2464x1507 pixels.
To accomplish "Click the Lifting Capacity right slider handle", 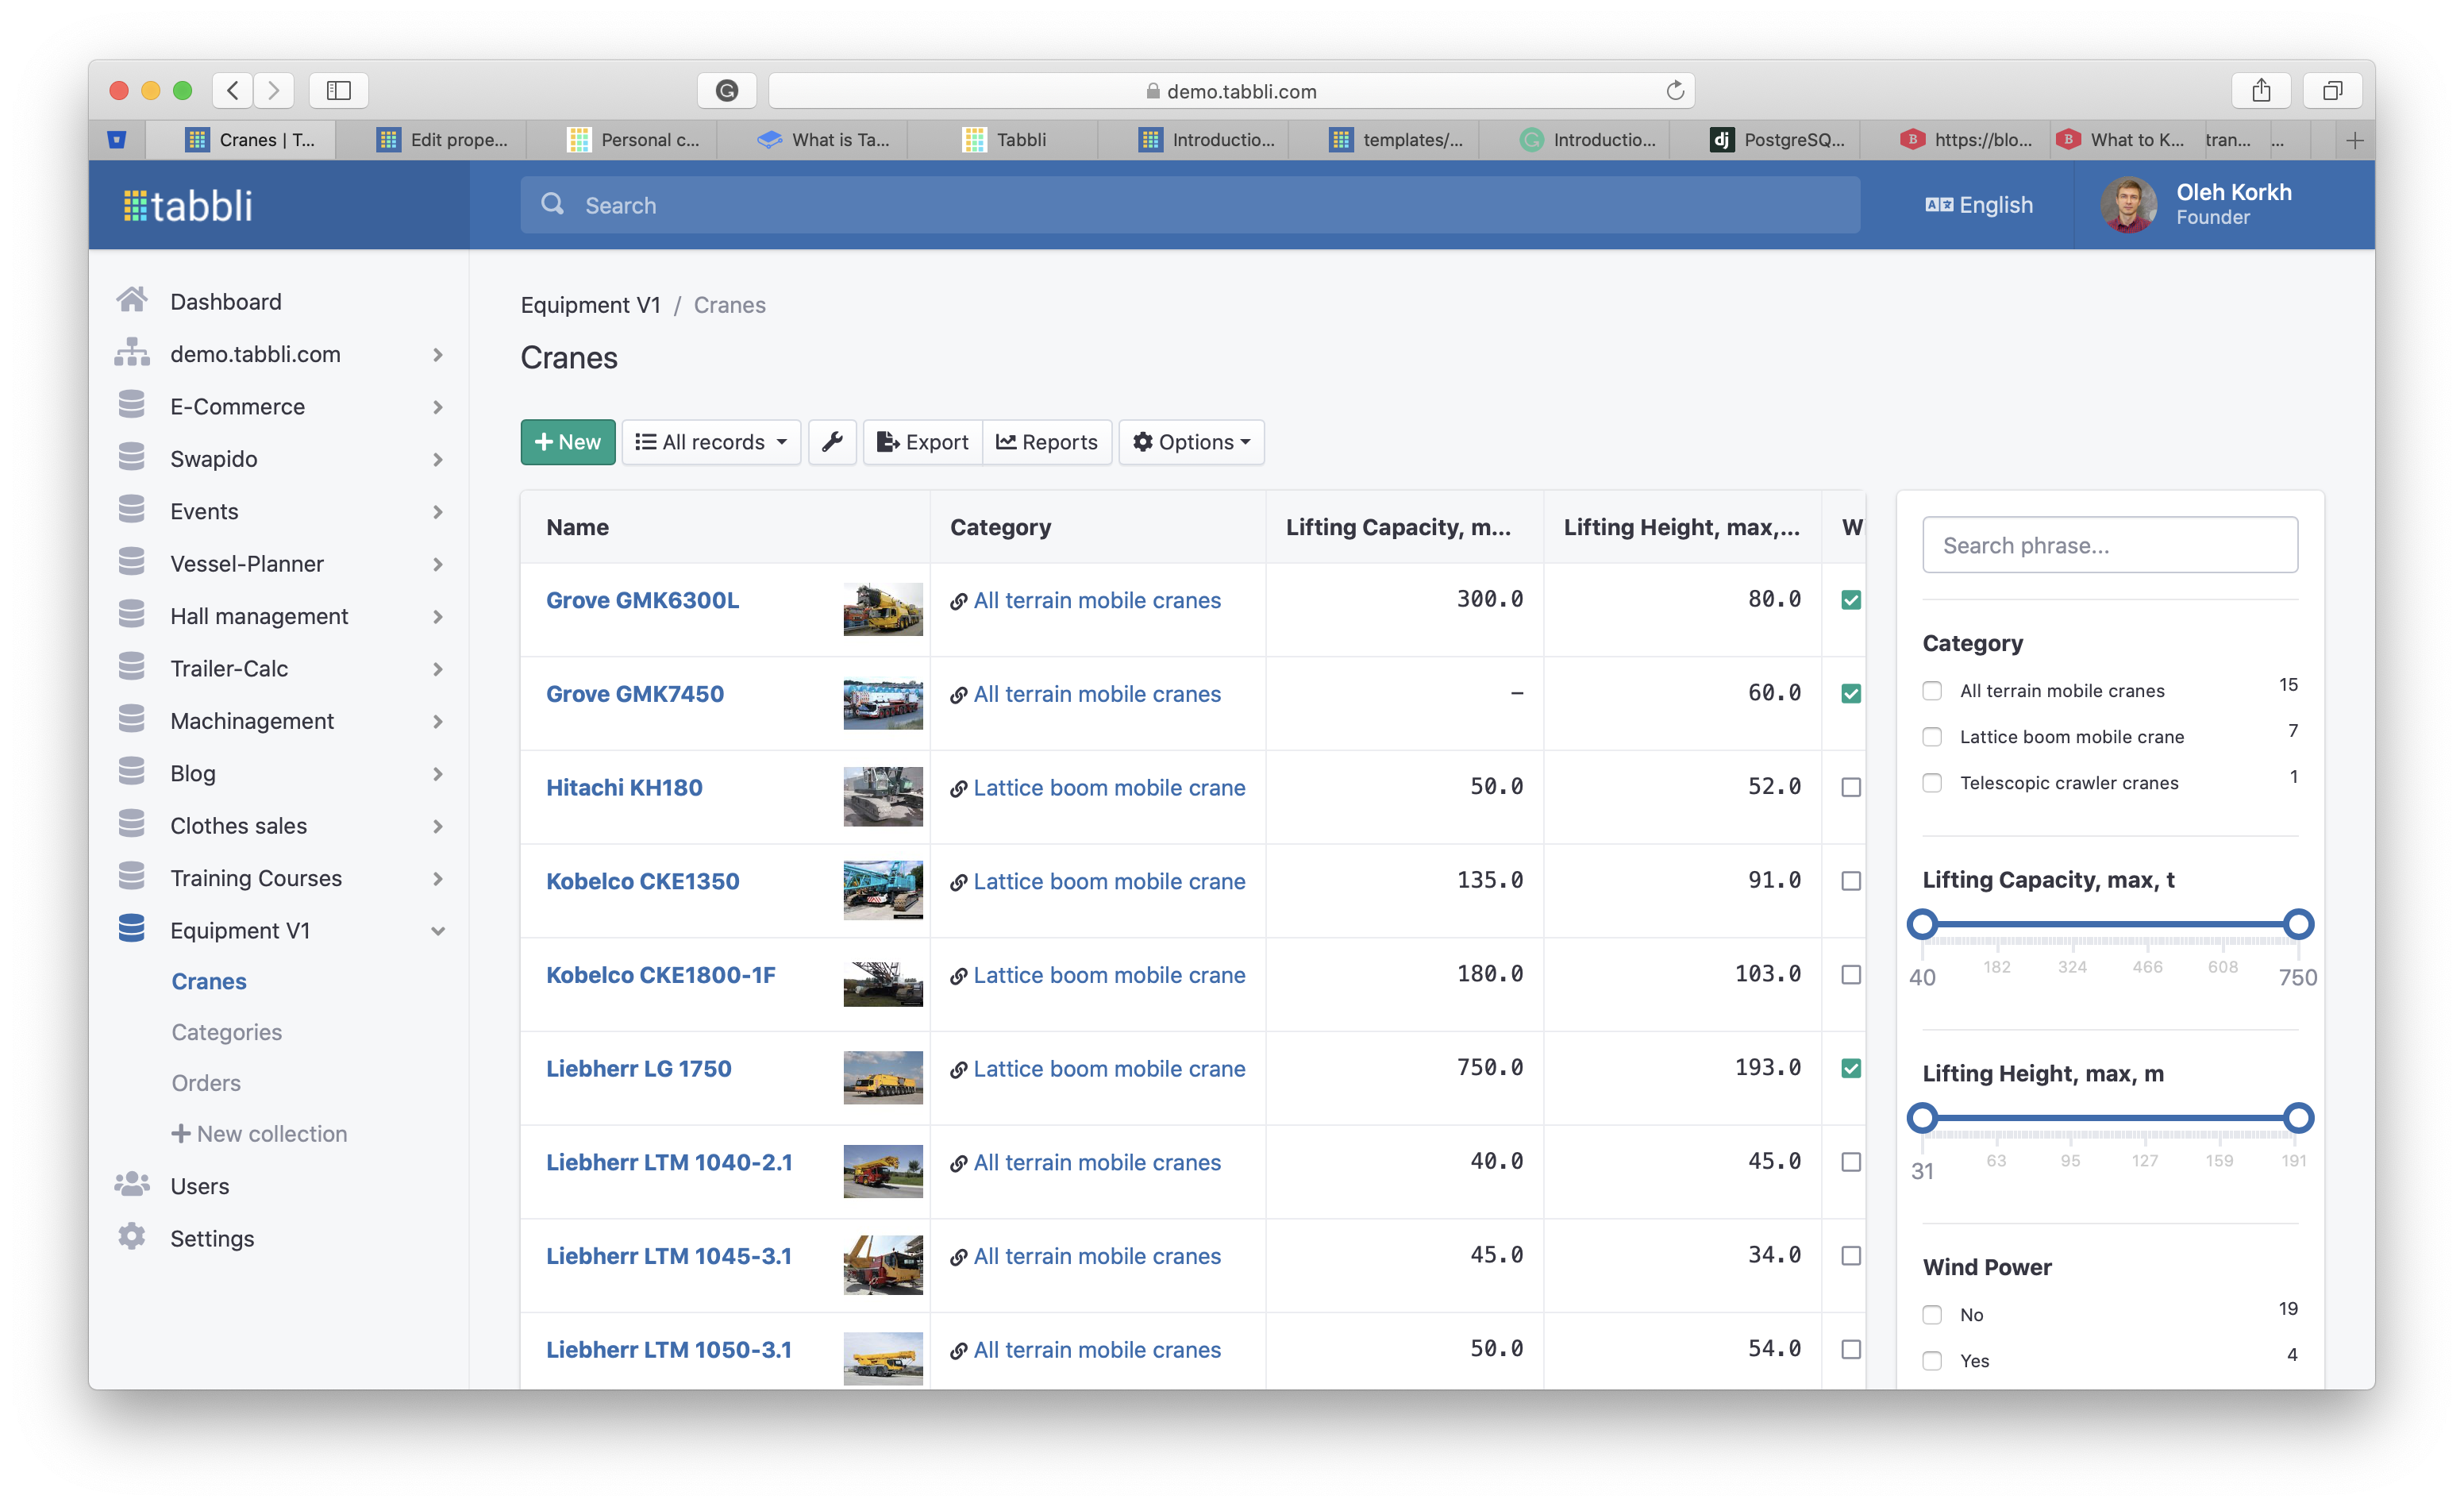I will tap(2298, 924).
